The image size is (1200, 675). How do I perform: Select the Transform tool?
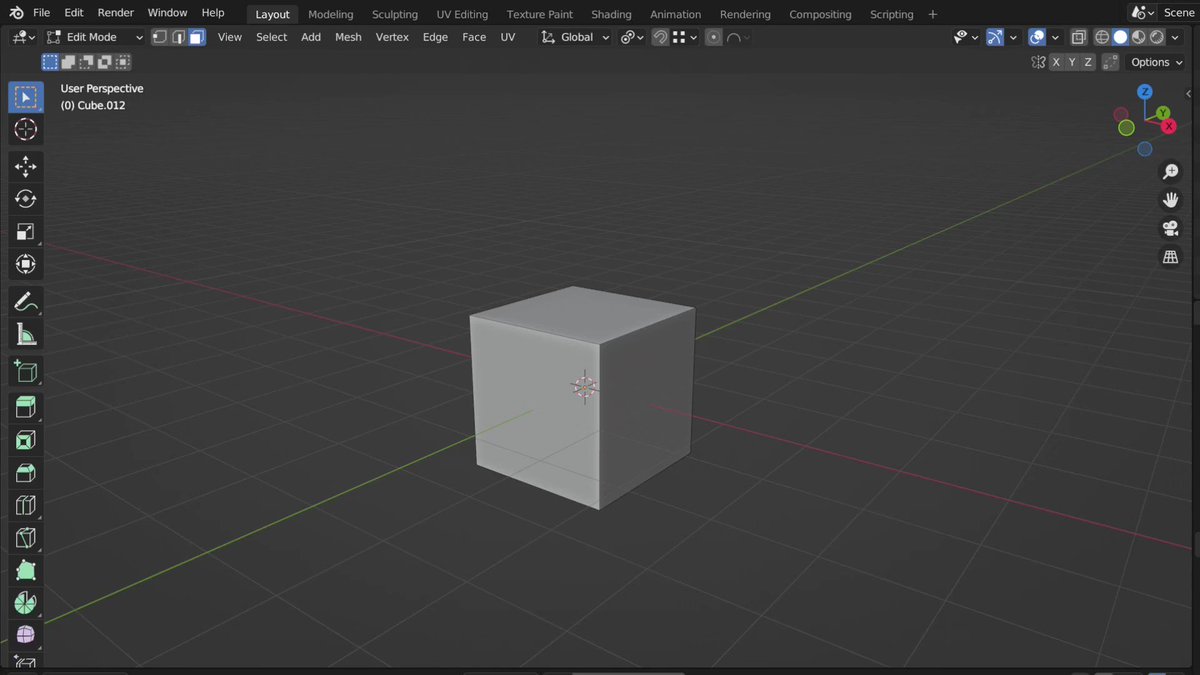26,264
